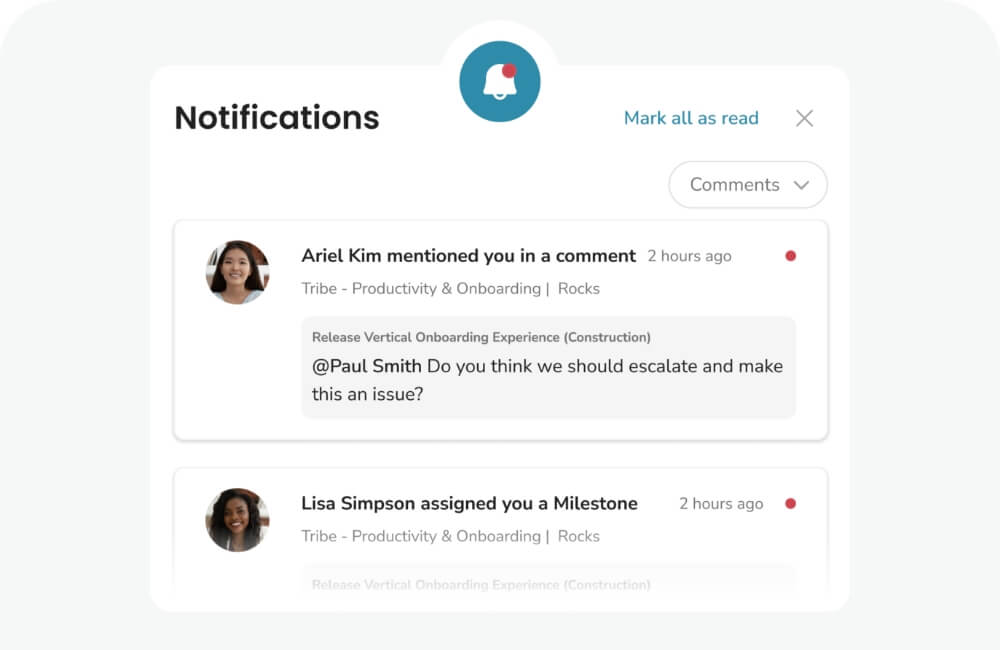Viewport: 1000px width, 650px height.
Task: Open Lisa Simpson's profile avatar
Action: (x=237, y=519)
